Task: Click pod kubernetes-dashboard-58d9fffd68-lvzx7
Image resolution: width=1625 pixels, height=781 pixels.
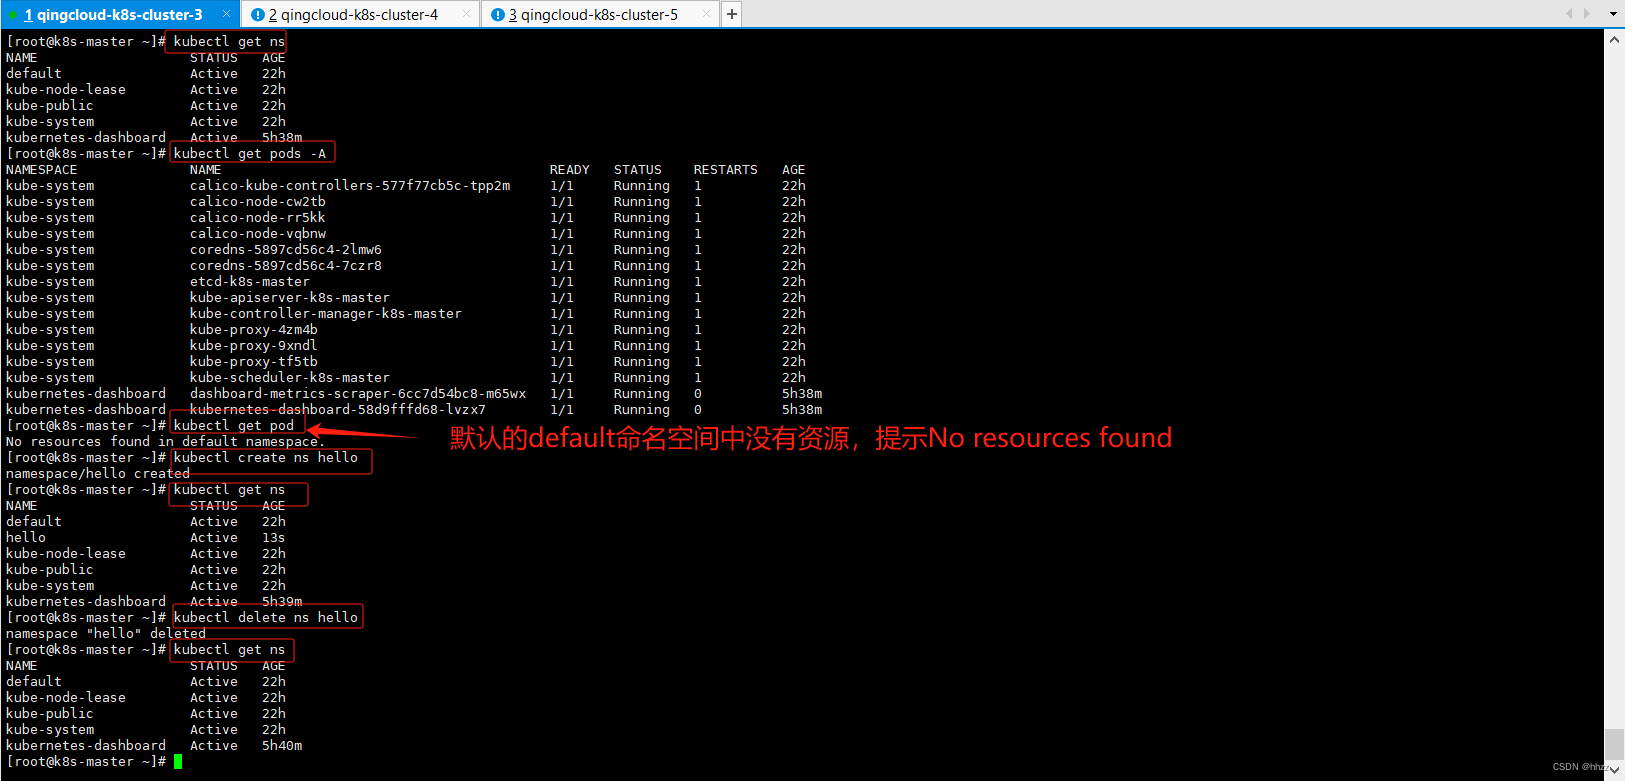Action: pos(338,409)
